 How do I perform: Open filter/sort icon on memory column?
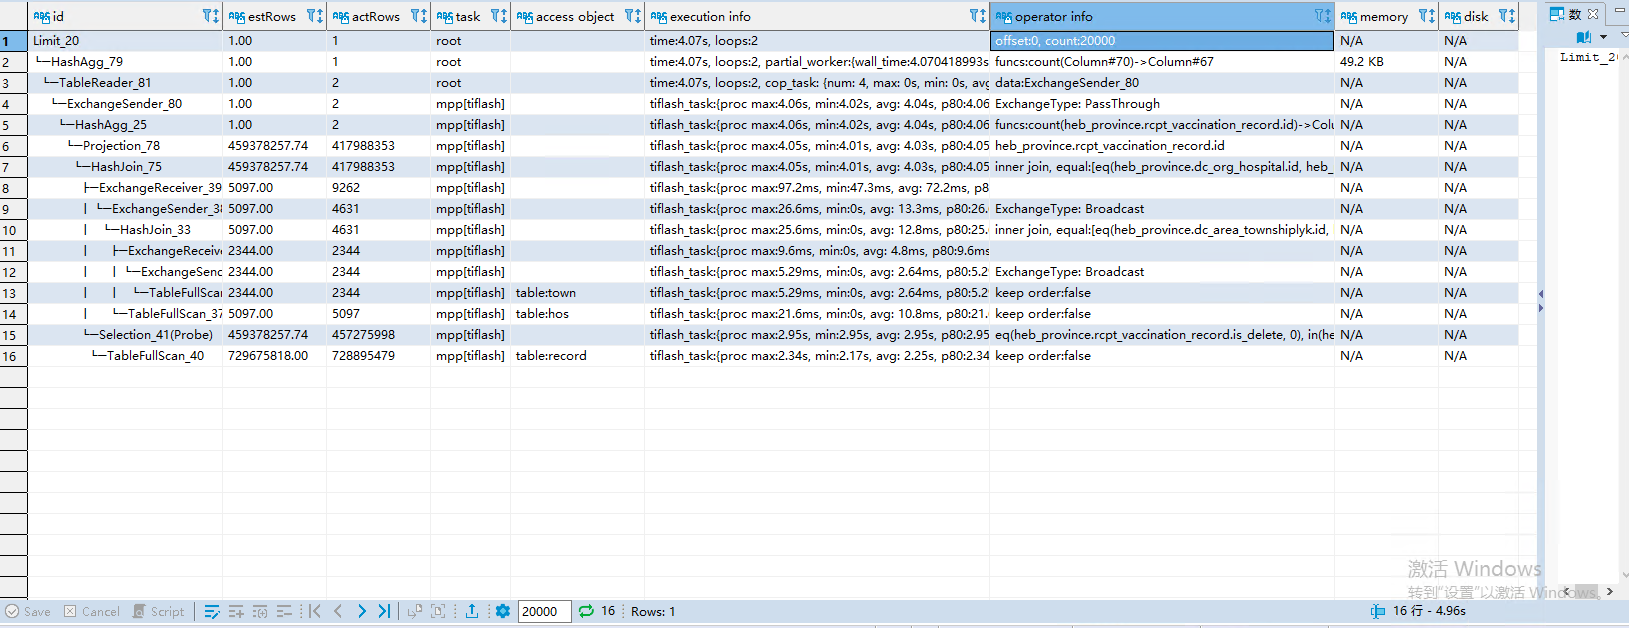click(1426, 16)
